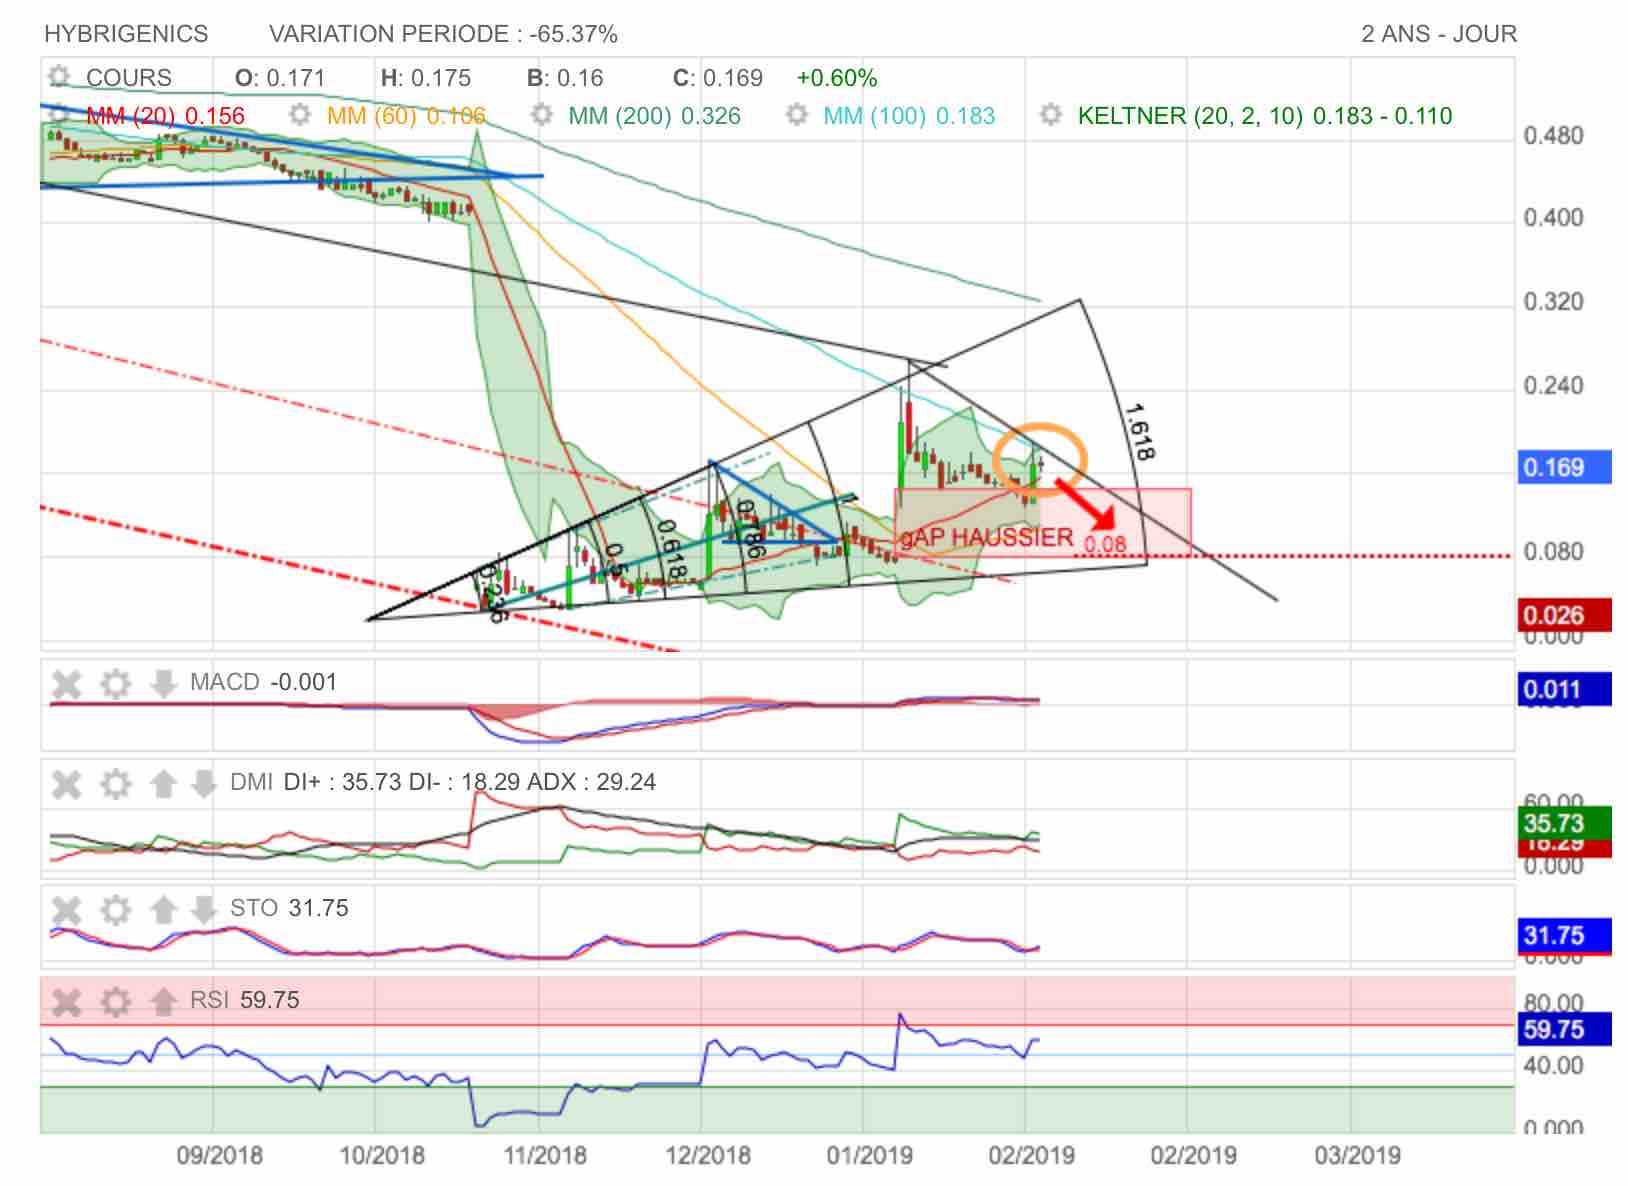Click the red 0.026 price tag
This screenshot has height=1186, width=1628.
point(1564,615)
